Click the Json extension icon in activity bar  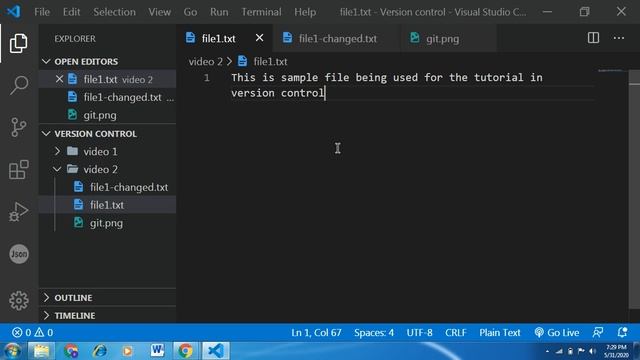[19, 254]
